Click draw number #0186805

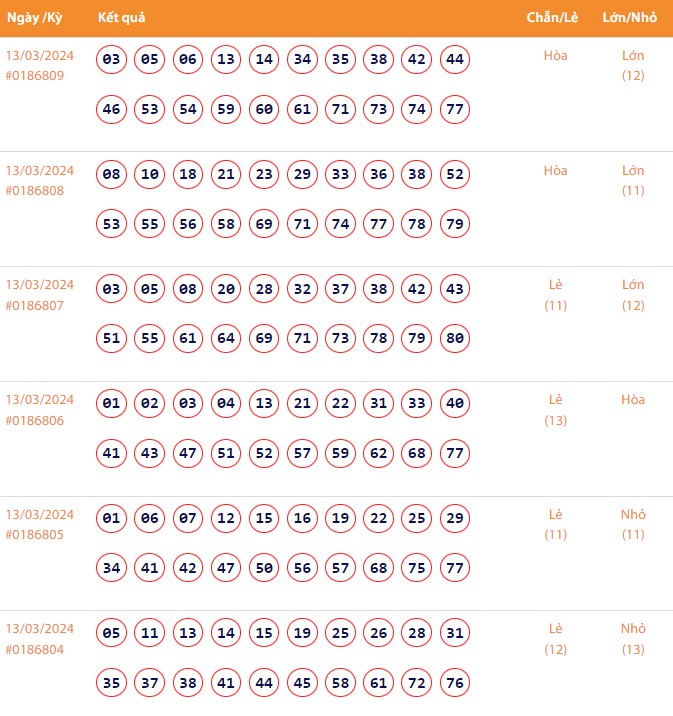click(35, 535)
